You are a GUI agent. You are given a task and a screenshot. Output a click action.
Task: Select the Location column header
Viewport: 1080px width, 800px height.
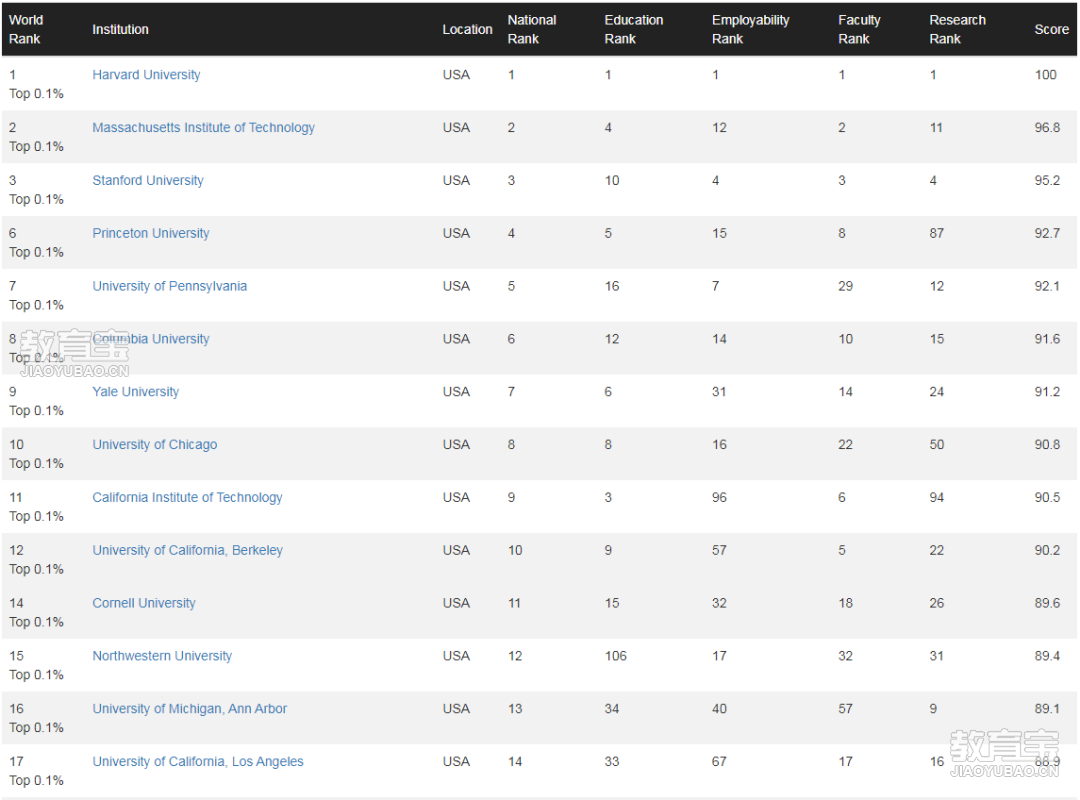(467, 30)
